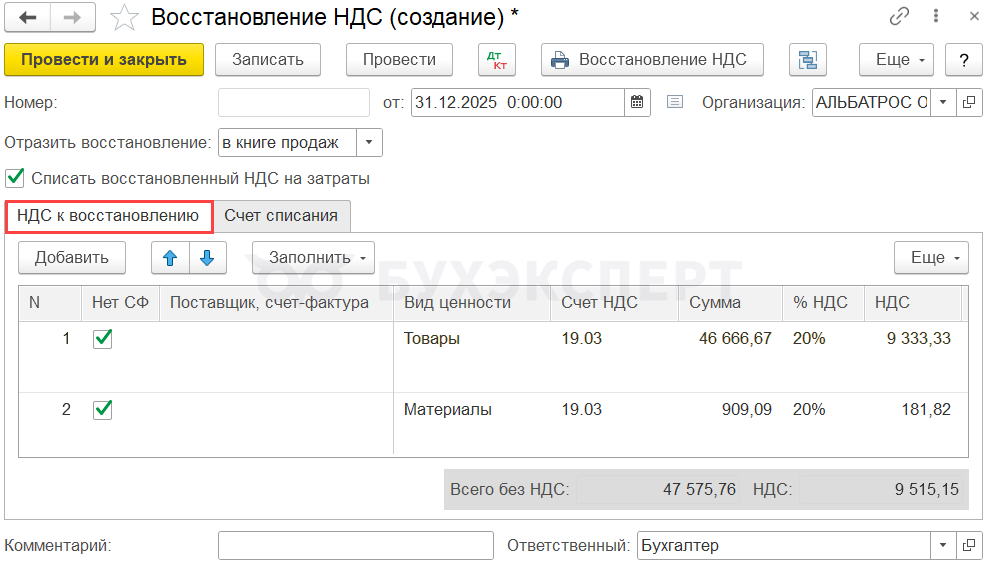Switch to 'Счет списания' tab
Viewport: 986px width, 564px height.
(281, 215)
